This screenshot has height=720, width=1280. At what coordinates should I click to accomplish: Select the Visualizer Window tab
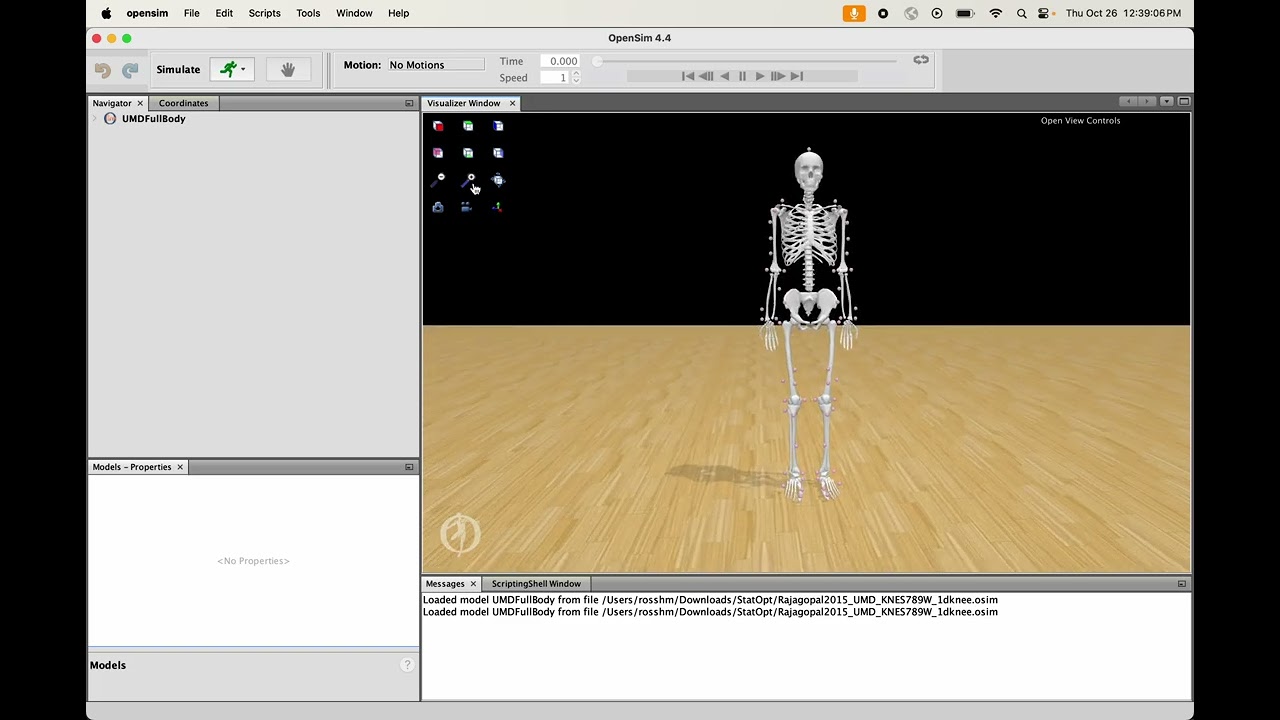463,103
